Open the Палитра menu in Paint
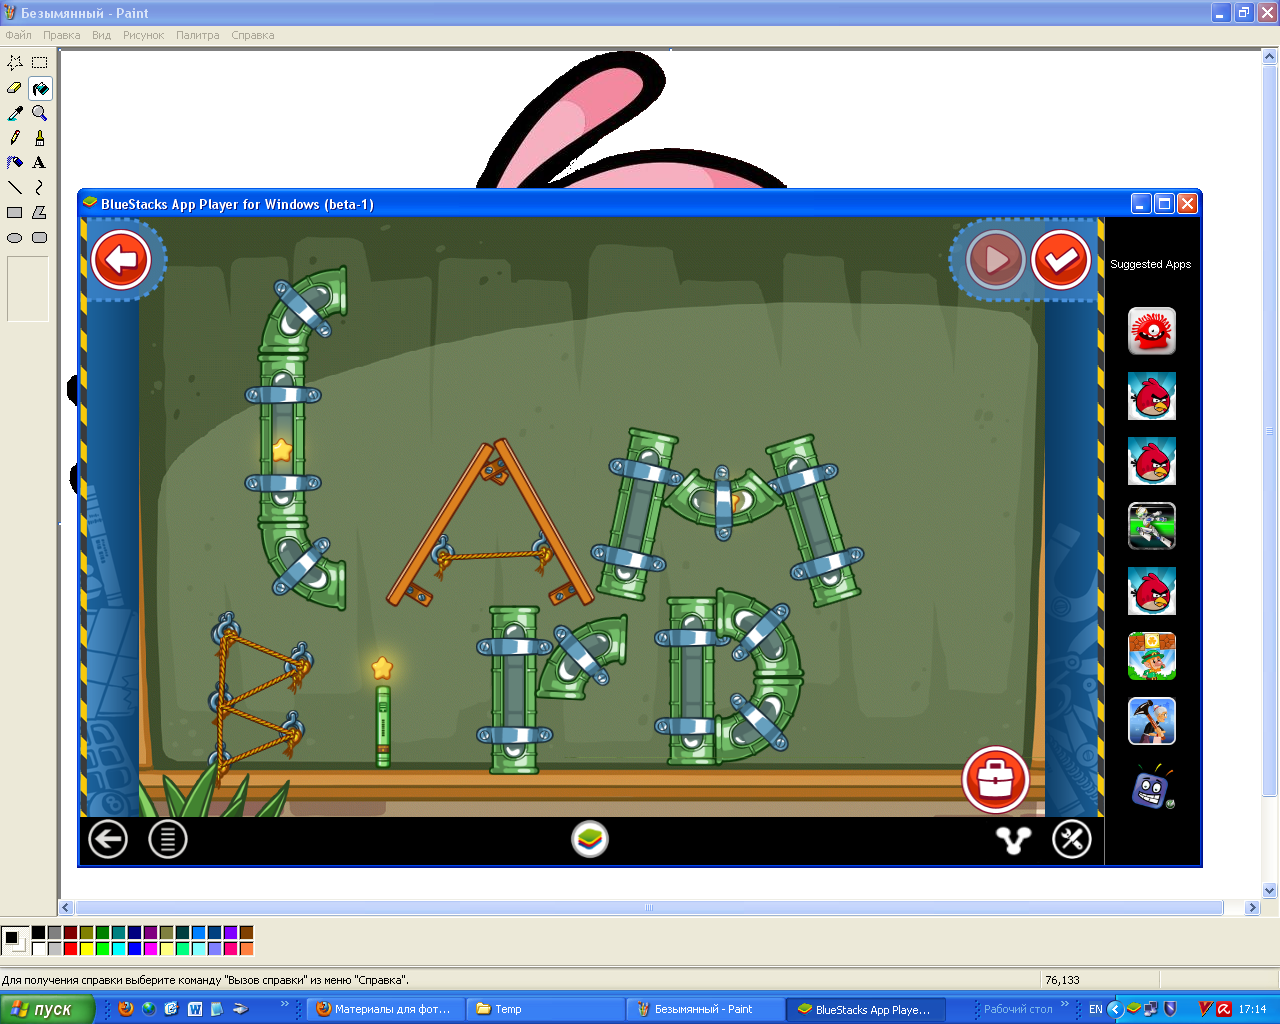 [x=198, y=35]
